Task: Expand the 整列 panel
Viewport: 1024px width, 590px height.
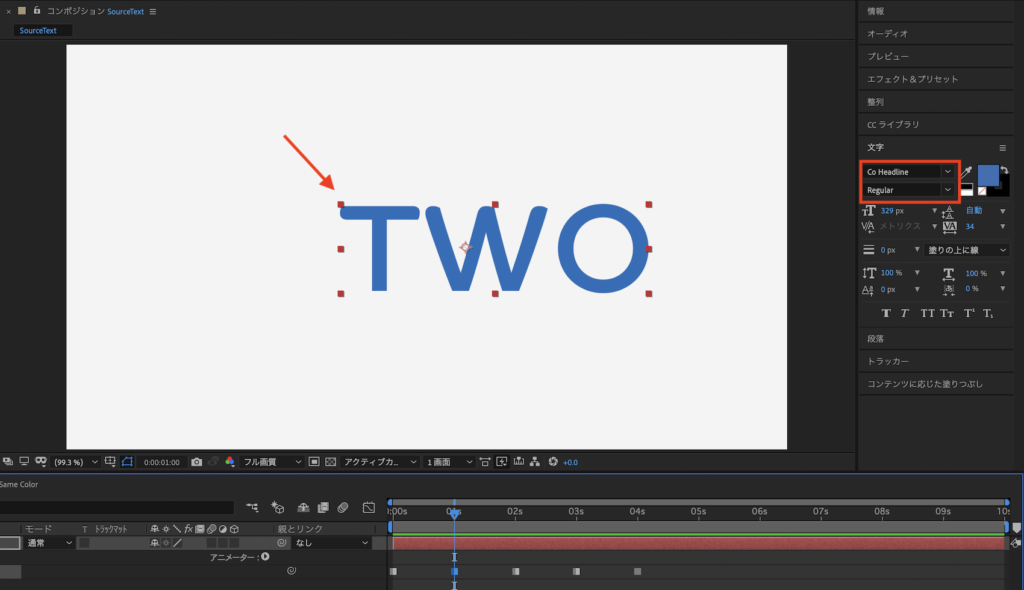Action: [936, 102]
